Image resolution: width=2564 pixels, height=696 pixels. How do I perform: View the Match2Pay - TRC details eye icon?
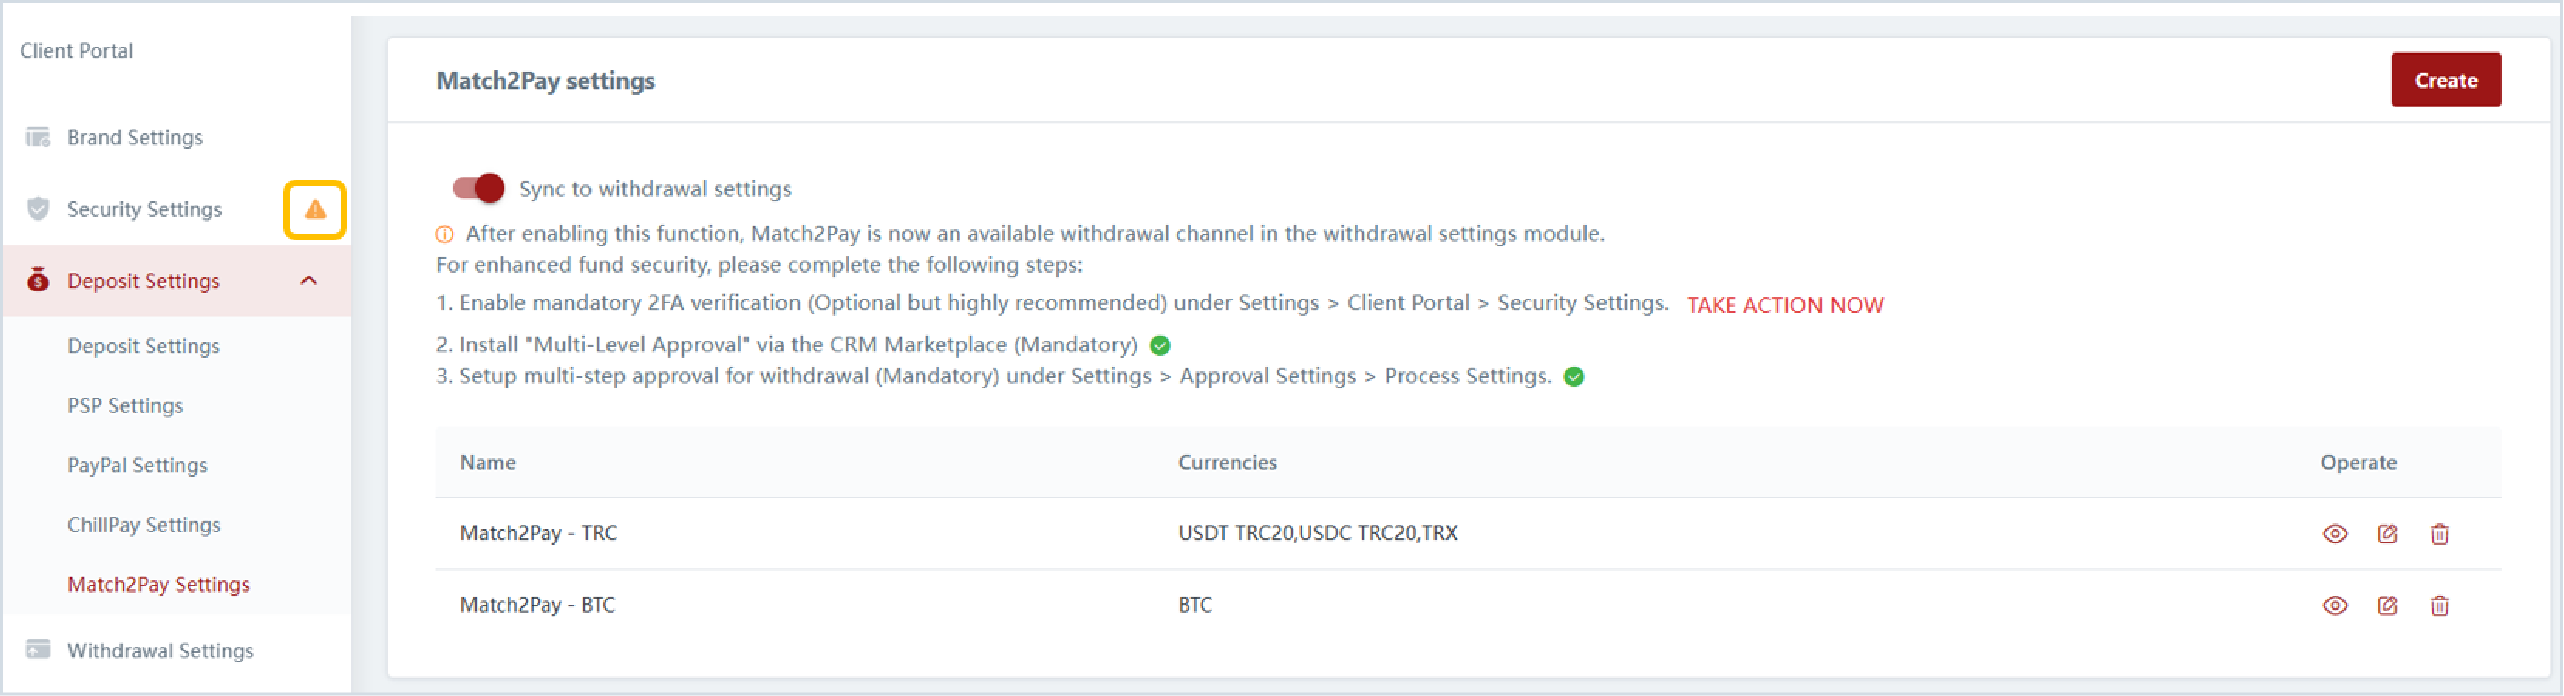point(2335,534)
